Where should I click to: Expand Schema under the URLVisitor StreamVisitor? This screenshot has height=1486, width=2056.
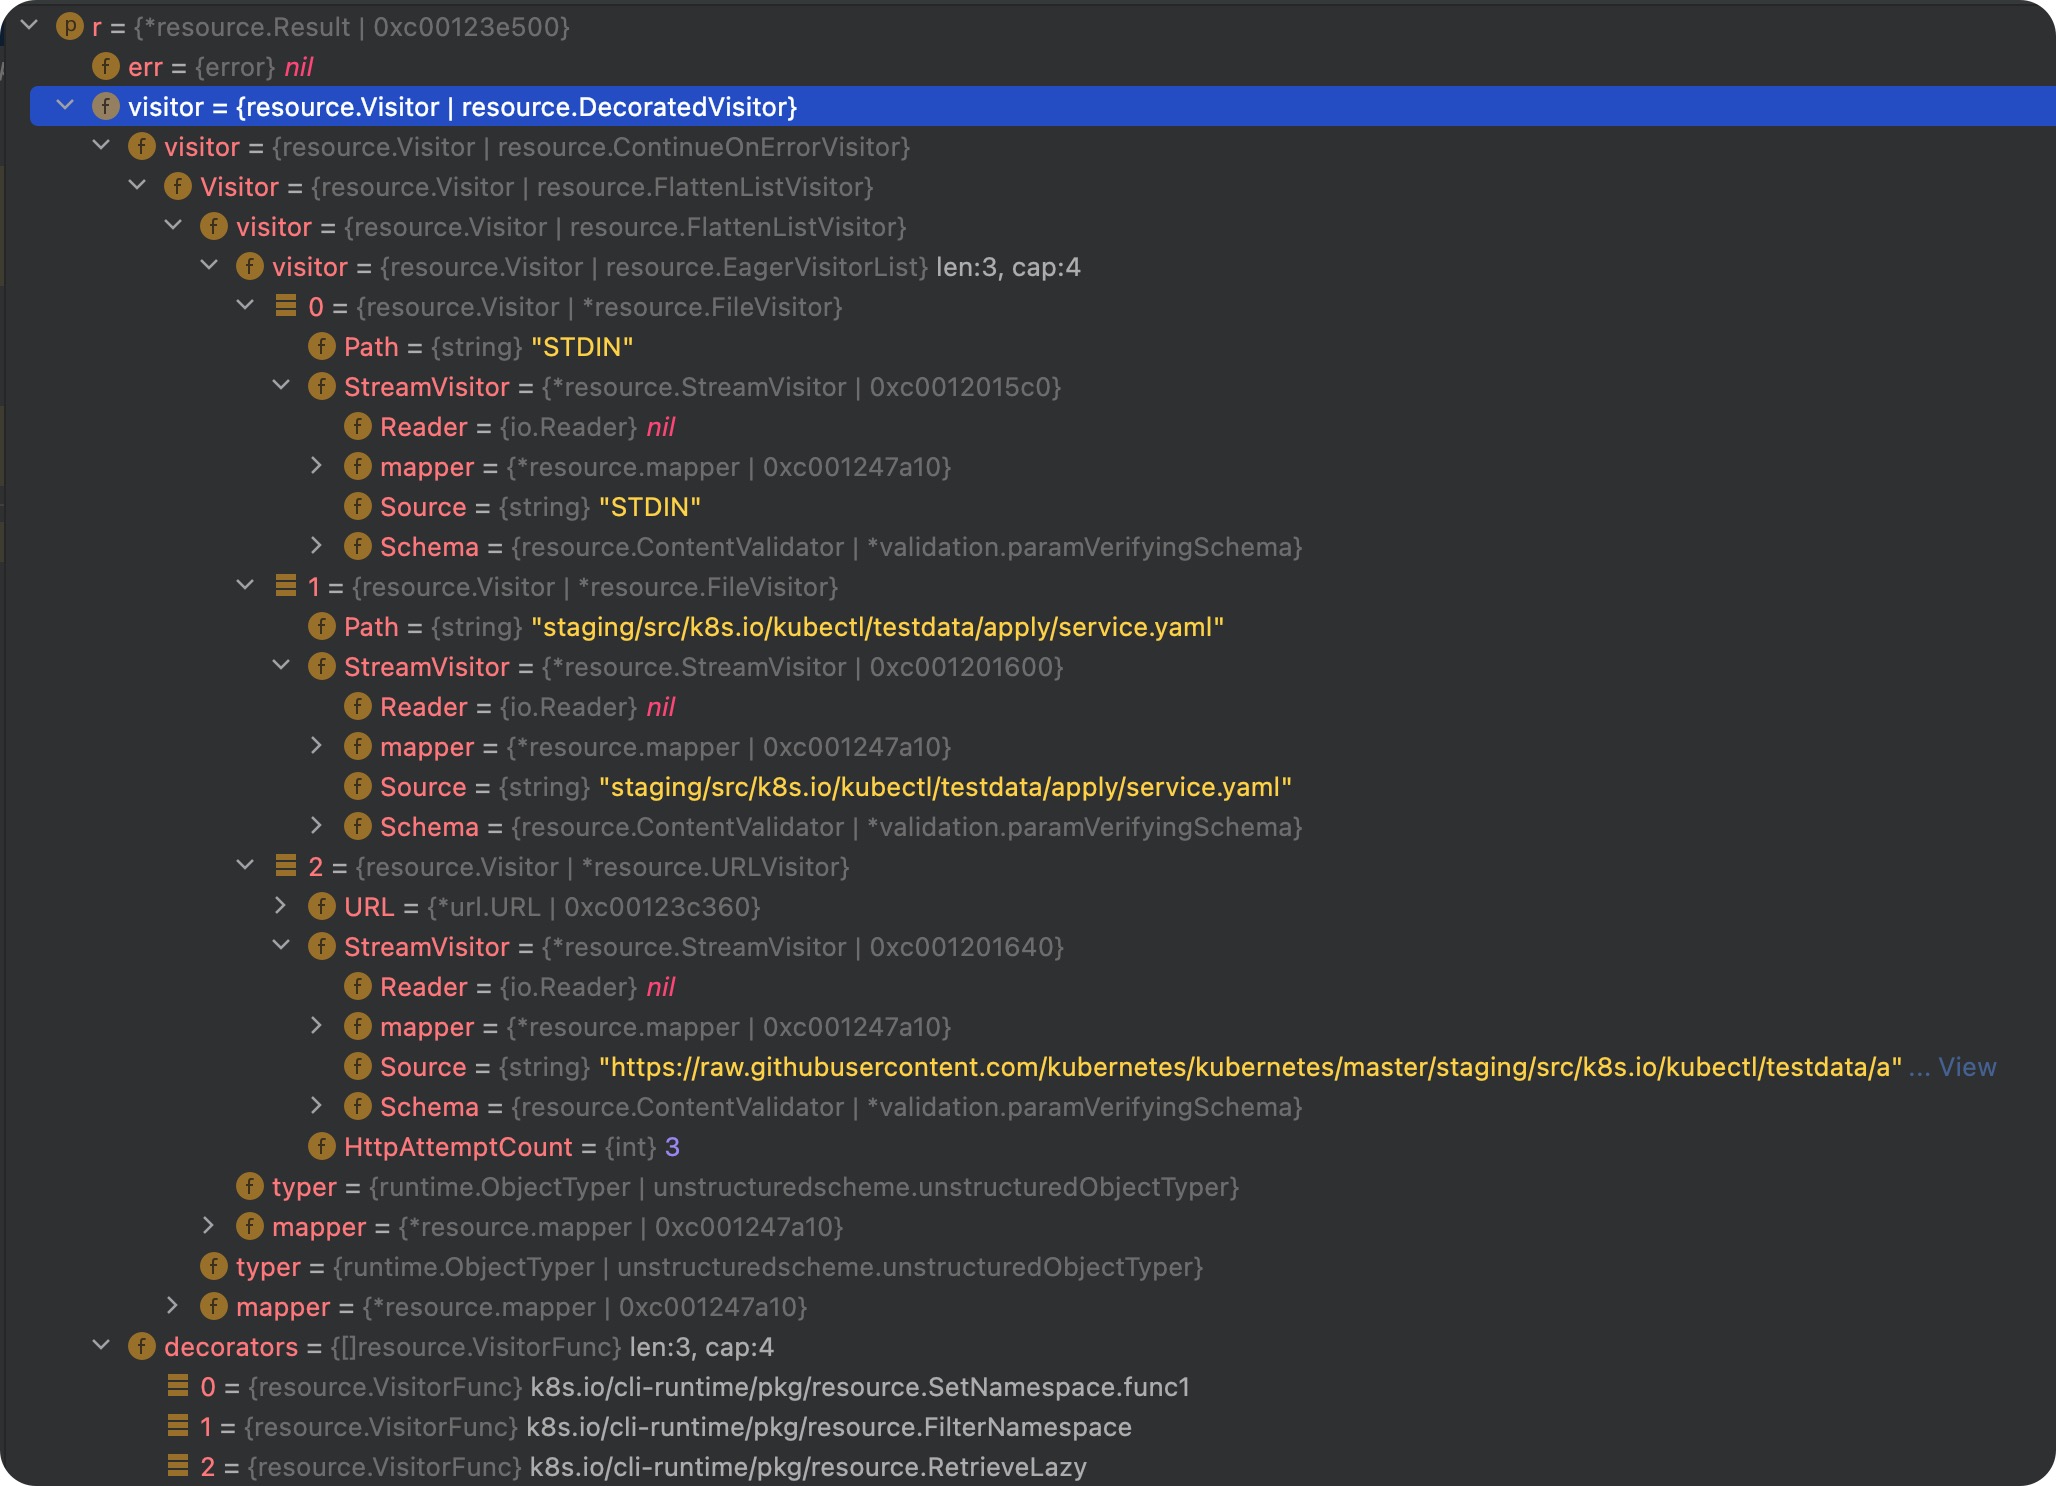tap(316, 1106)
